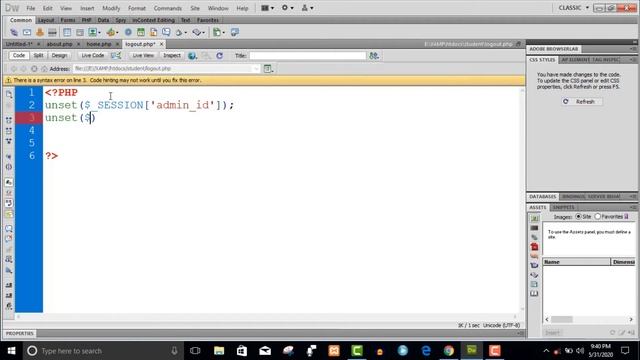Click the Home icon beside the Address label

tap(44, 69)
